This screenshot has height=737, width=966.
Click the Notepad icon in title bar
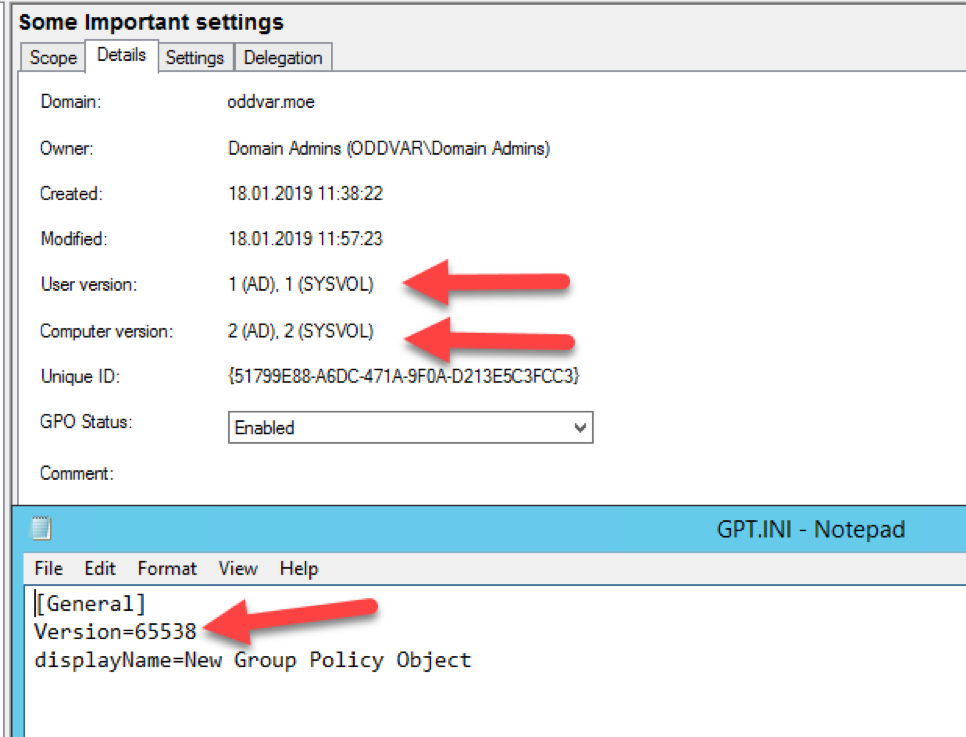41,528
